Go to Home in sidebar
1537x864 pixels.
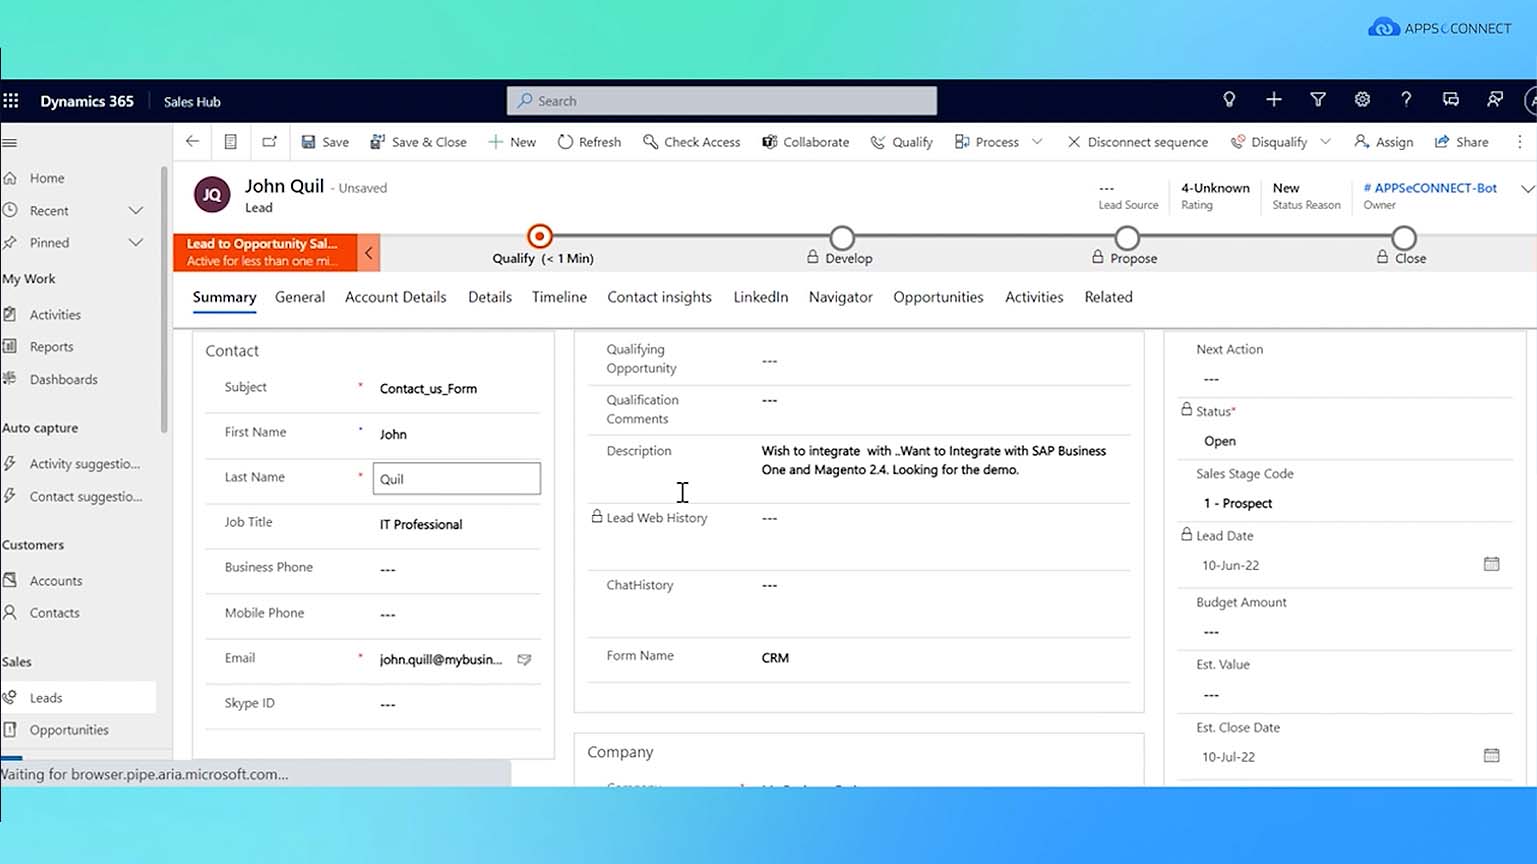(47, 178)
